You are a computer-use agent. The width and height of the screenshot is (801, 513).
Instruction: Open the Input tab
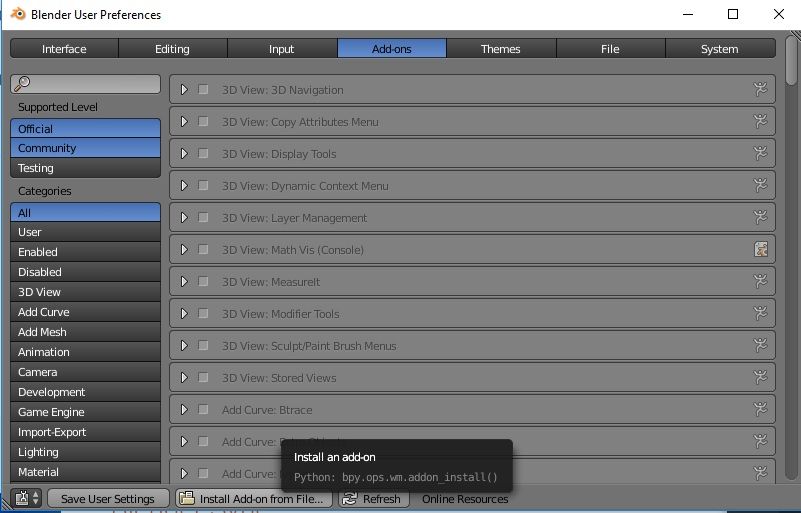[x=282, y=49]
